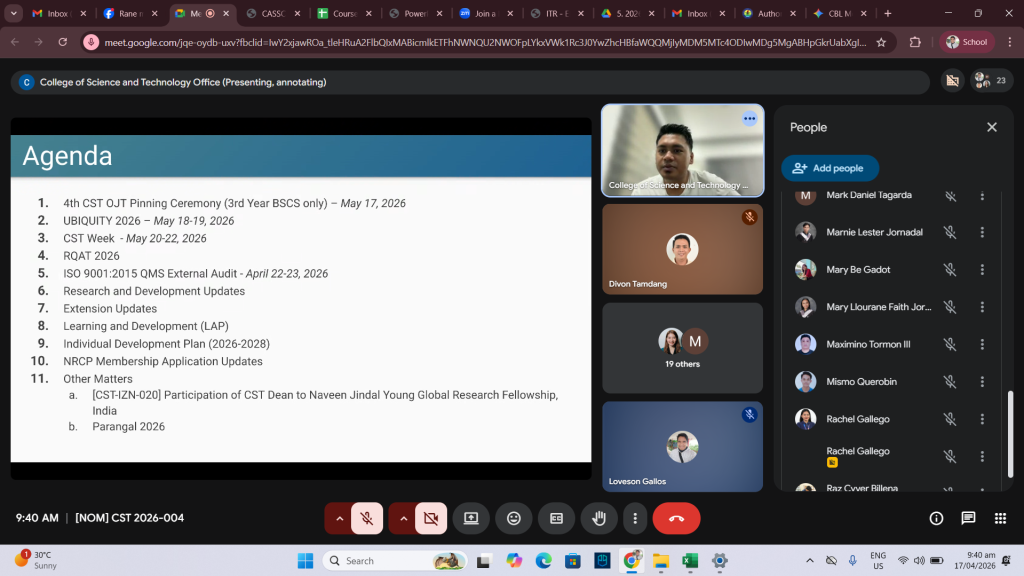Expand the audio settings chevron

tap(340, 518)
